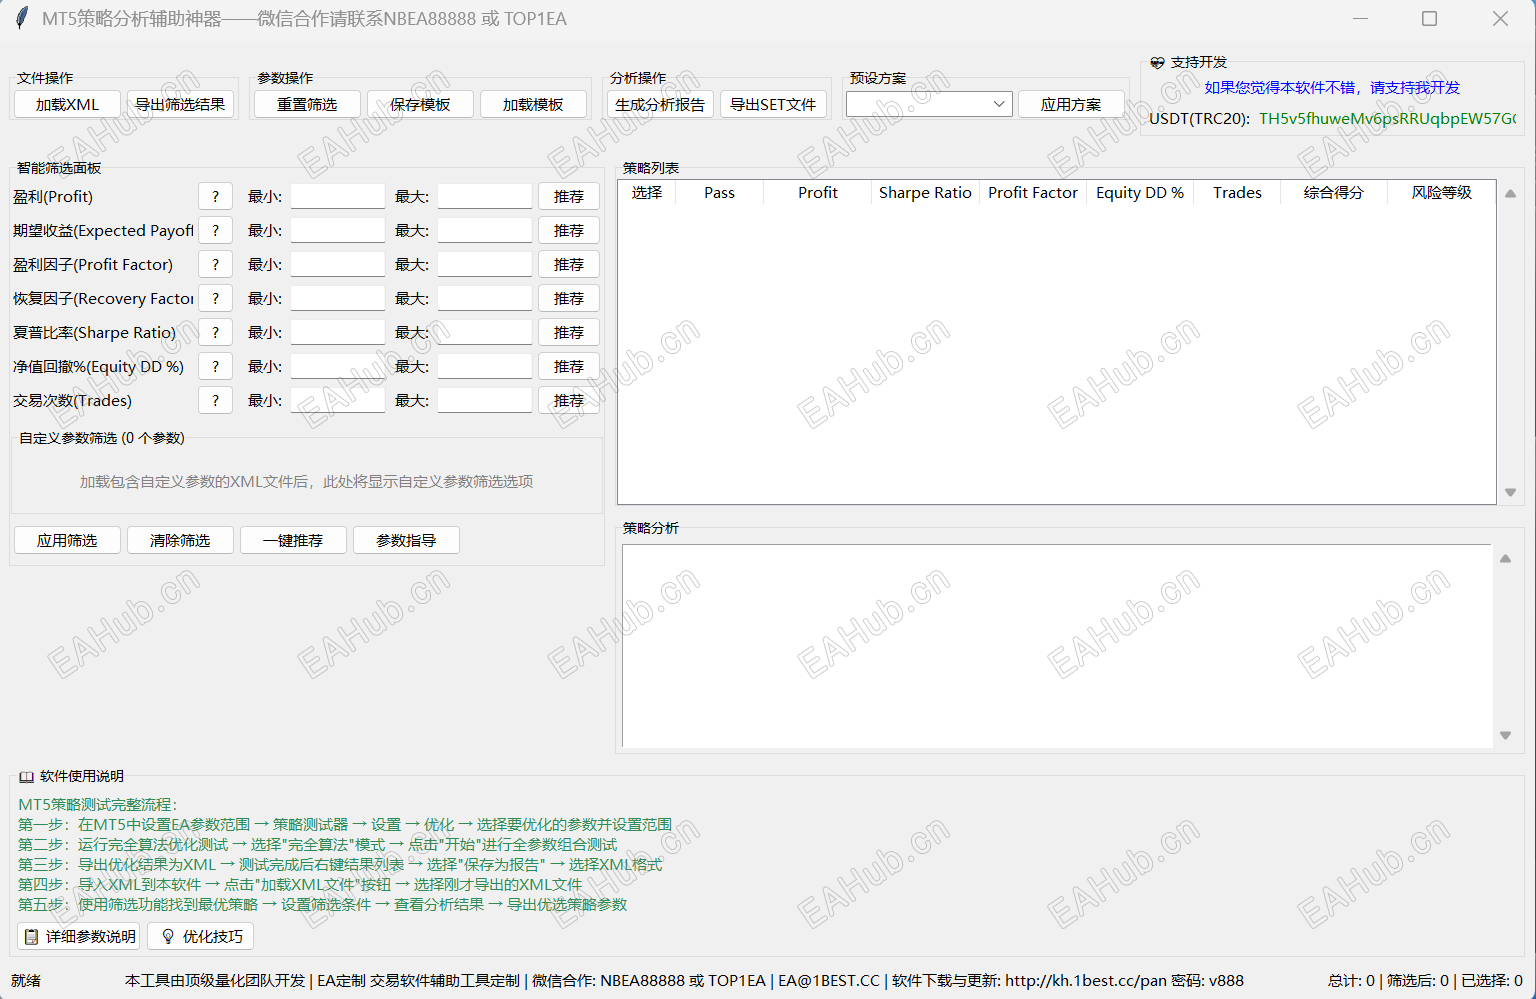Show help for 恢复因子 Recovery Factor

pos(215,299)
